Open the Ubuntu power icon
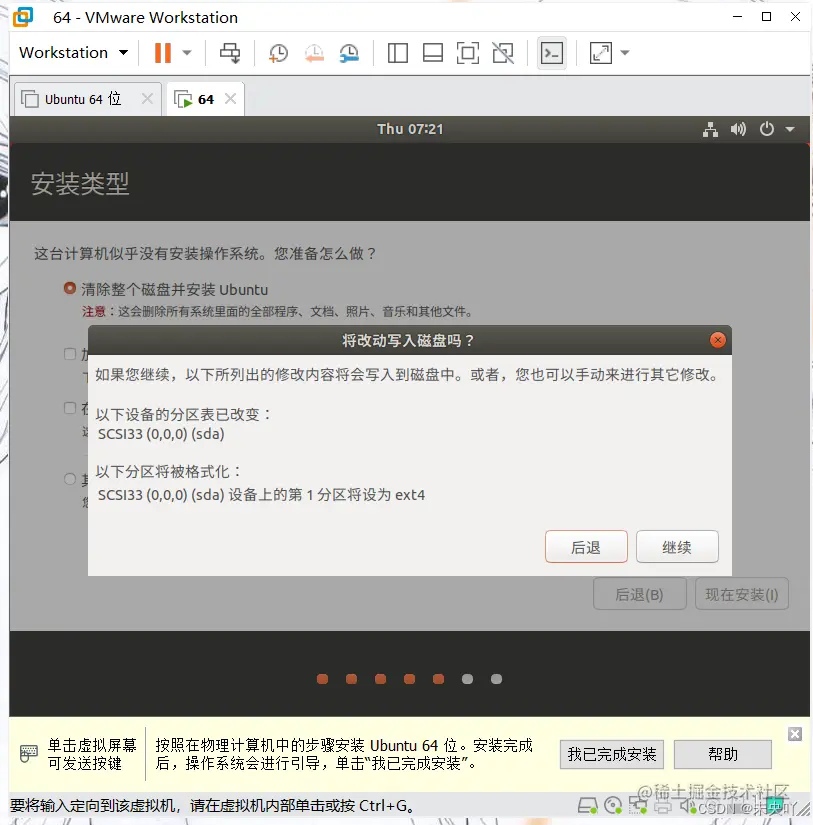813x825 pixels. point(766,129)
